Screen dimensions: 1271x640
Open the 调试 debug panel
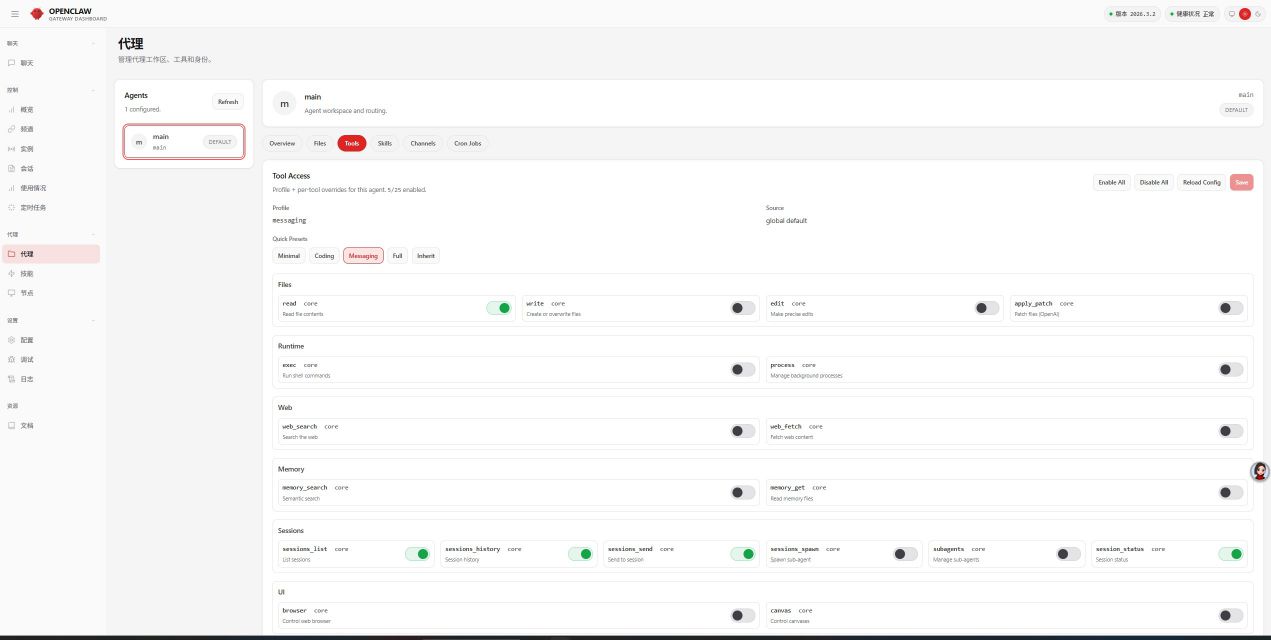pos(26,358)
